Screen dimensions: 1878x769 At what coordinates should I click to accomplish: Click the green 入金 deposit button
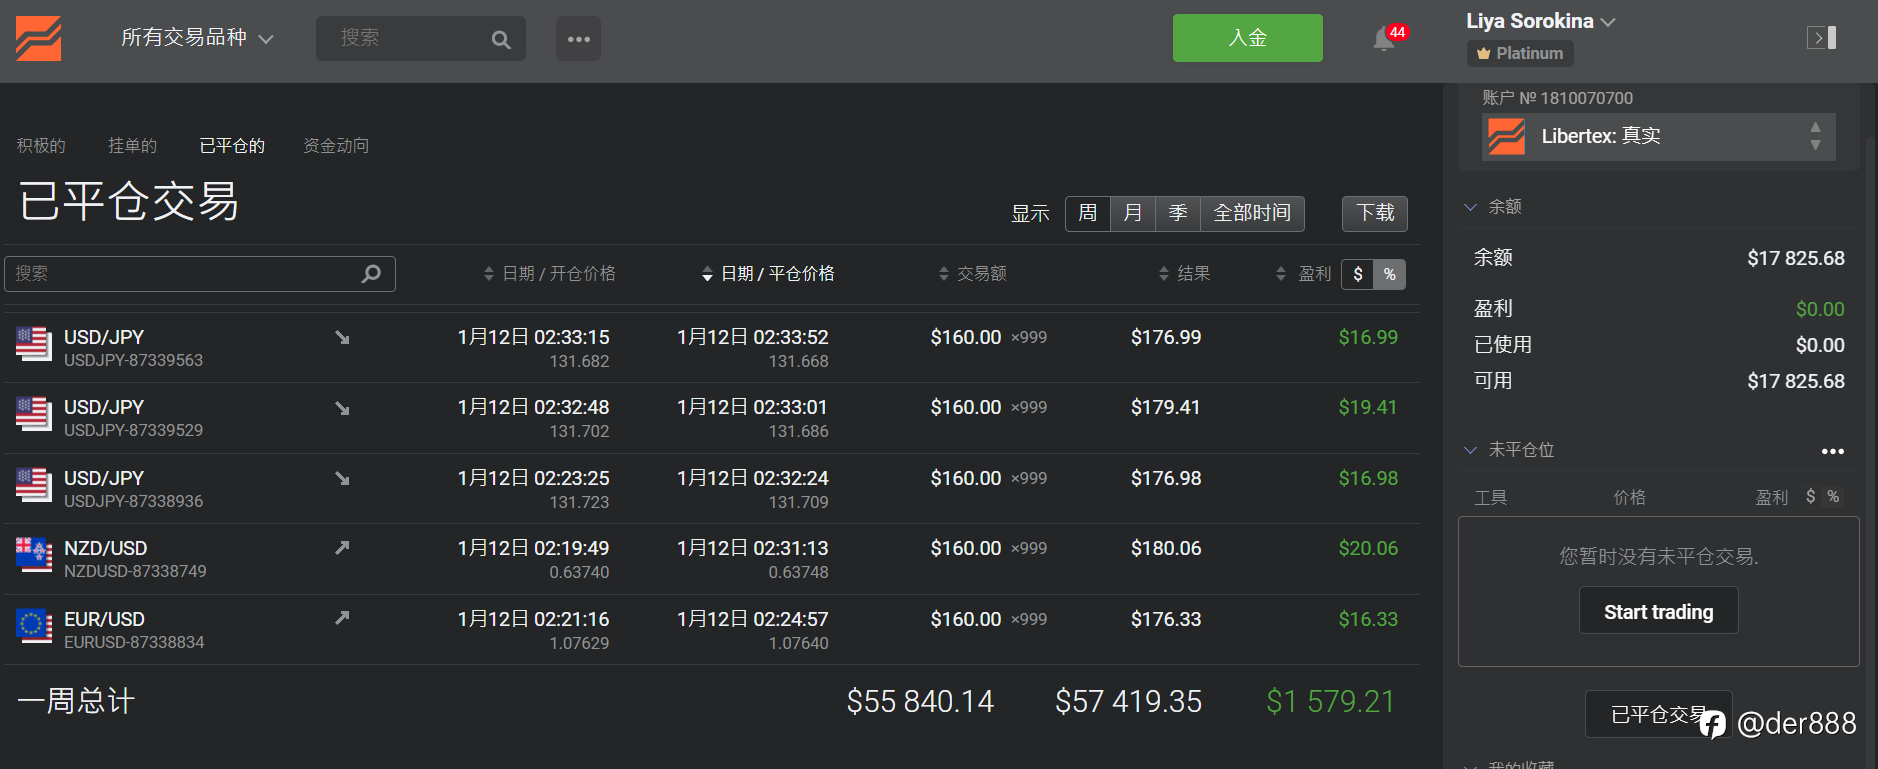point(1247,38)
